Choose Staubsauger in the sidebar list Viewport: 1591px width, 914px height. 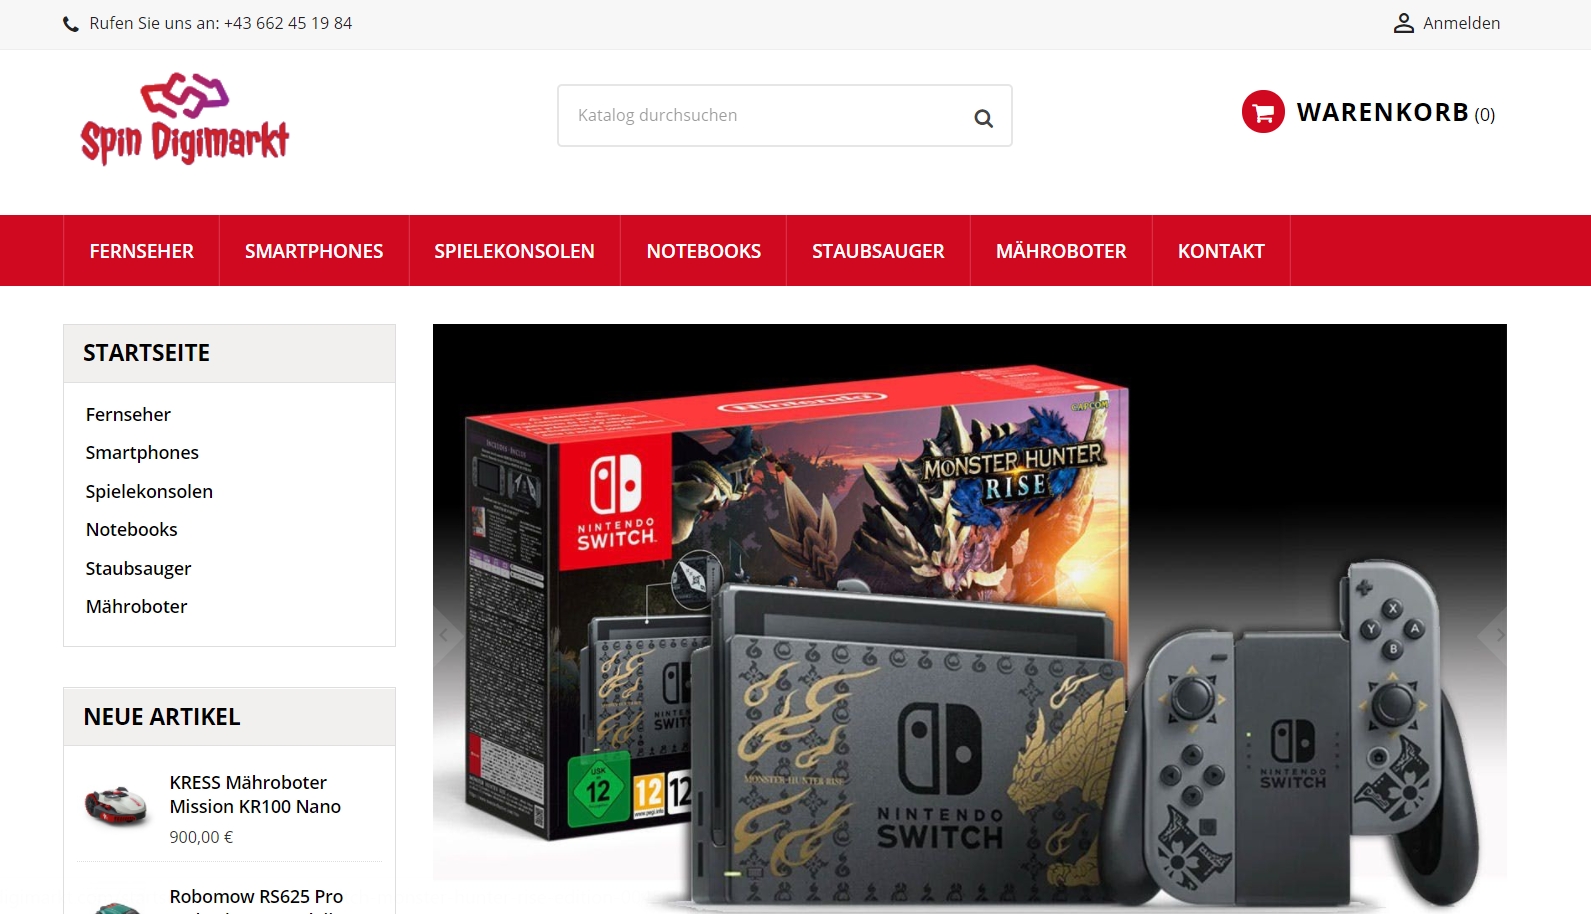coord(138,569)
